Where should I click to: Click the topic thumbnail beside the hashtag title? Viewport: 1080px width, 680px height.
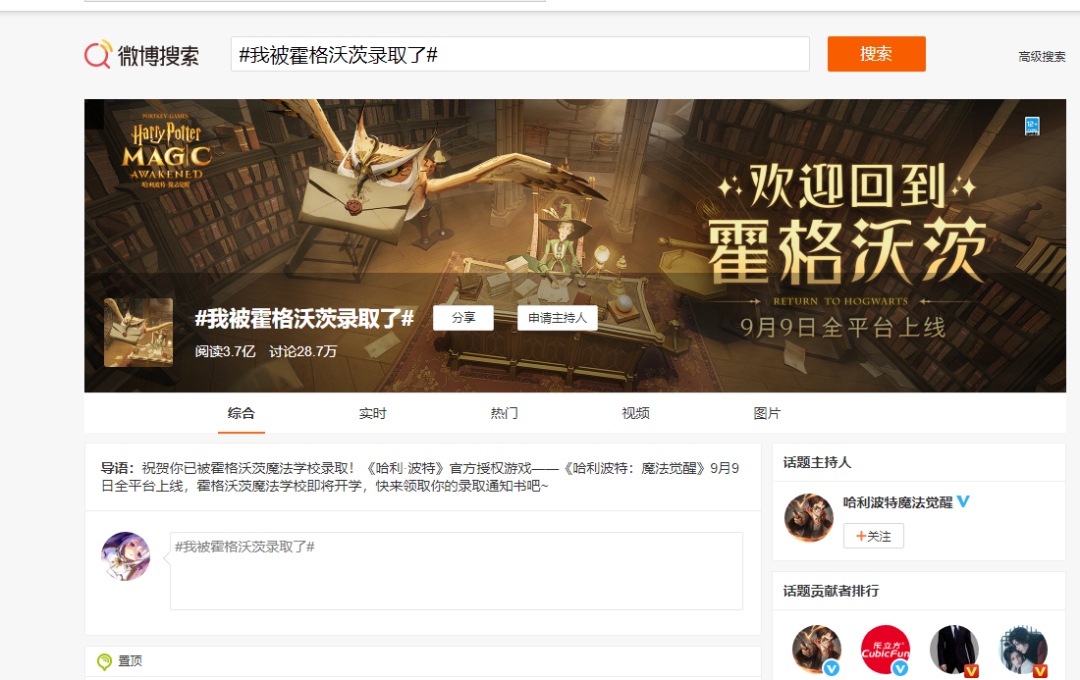pyautogui.click(x=138, y=332)
